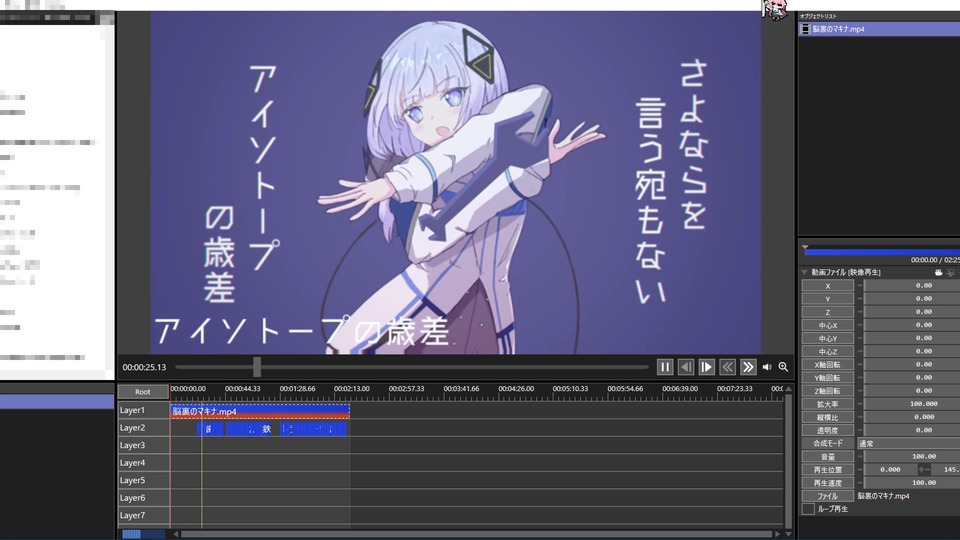The height and width of the screenshot is (540, 960).
Task: Click the X property button
Action: pos(828,286)
